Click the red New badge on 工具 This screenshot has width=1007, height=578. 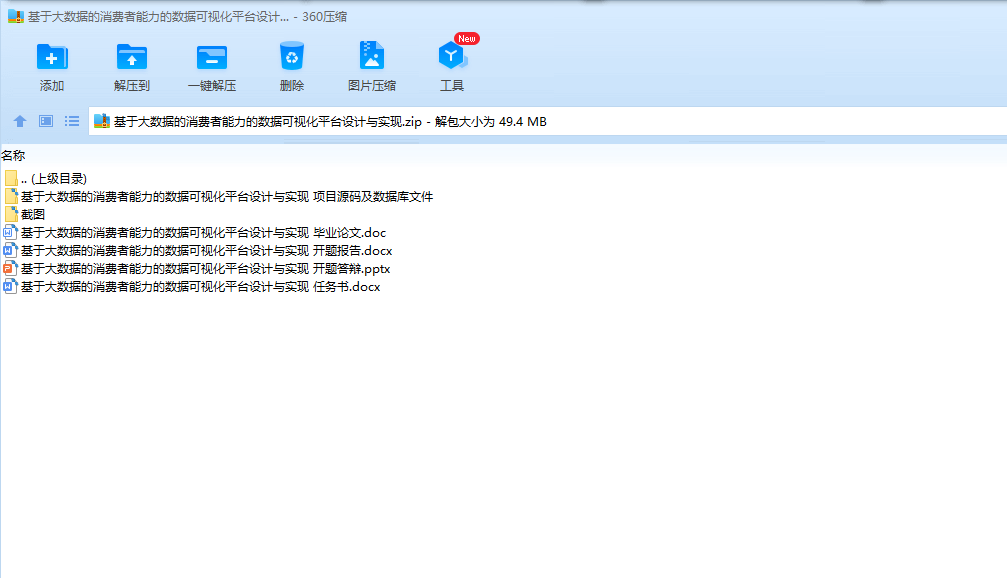pos(466,39)
